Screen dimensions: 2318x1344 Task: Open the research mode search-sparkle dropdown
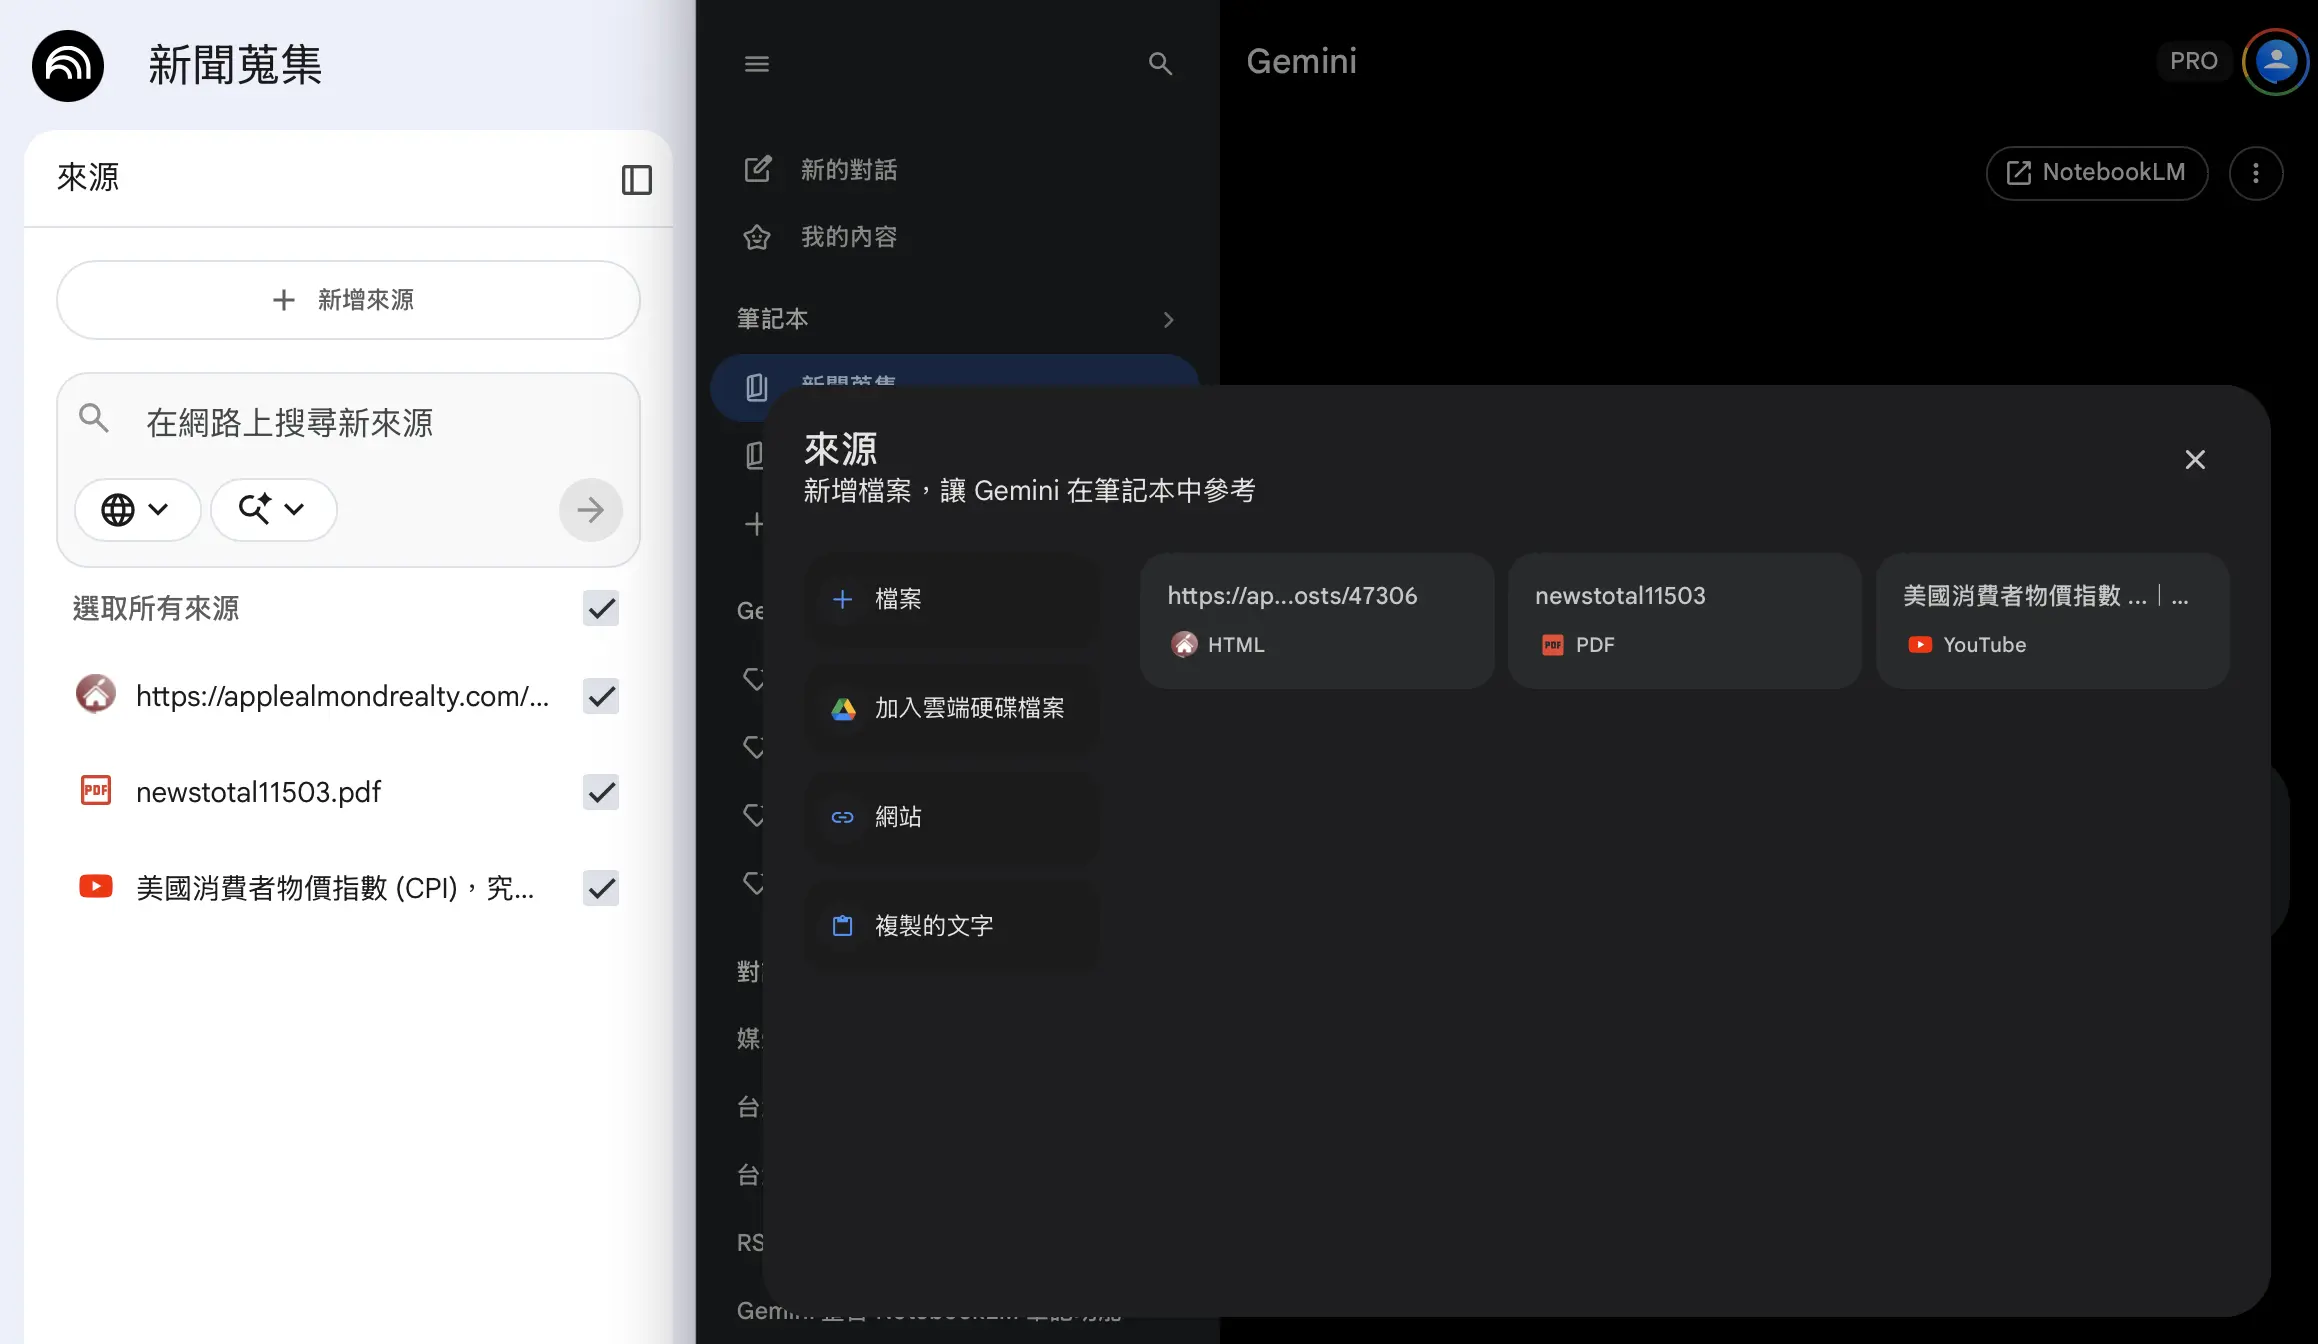click(273, 510)
